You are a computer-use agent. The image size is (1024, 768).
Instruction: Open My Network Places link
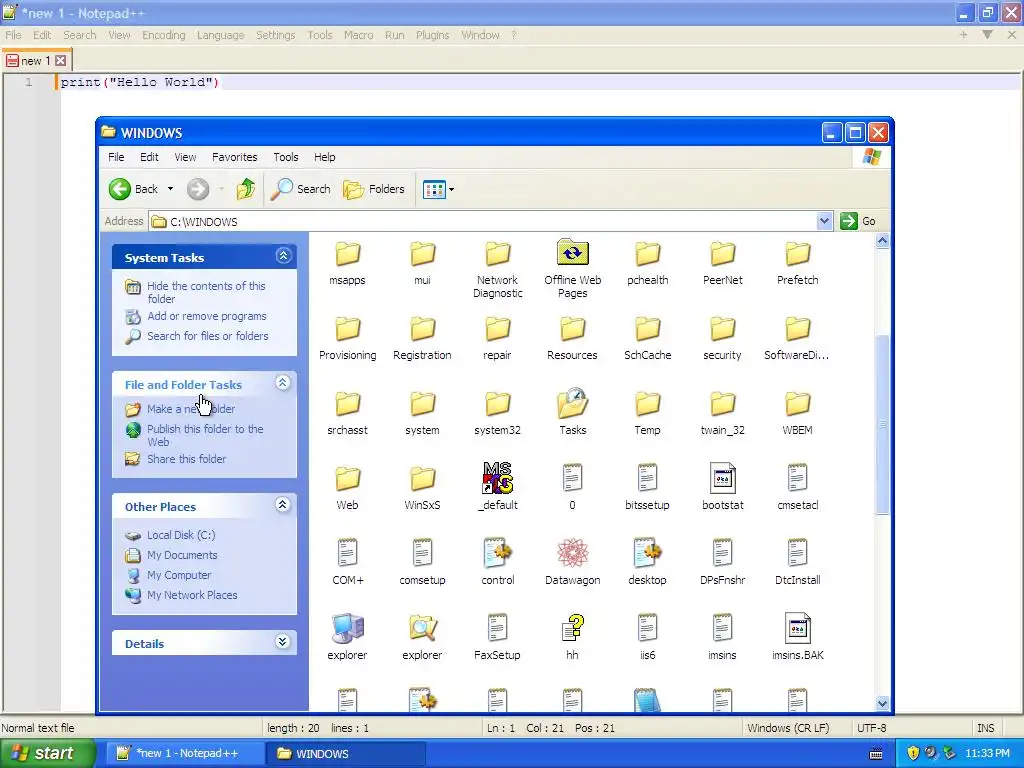click(191, 595)
